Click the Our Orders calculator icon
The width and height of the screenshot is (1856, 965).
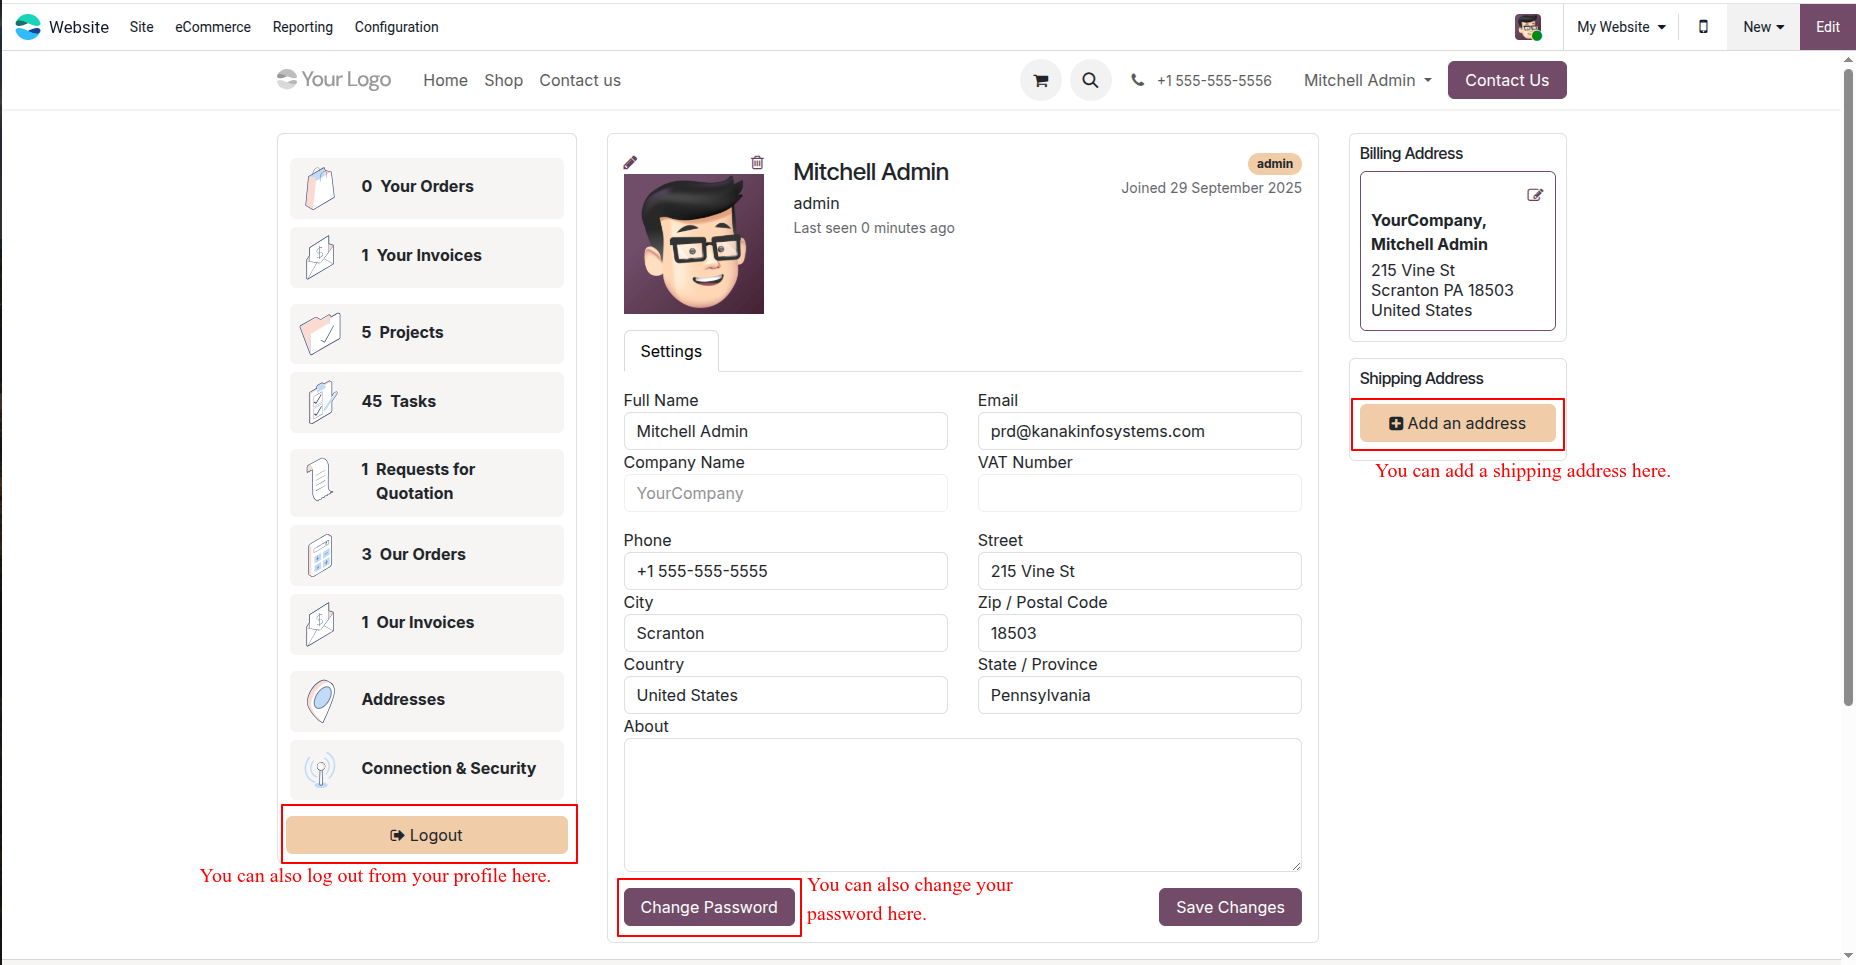pyautogui.click(x=320, y=555)
